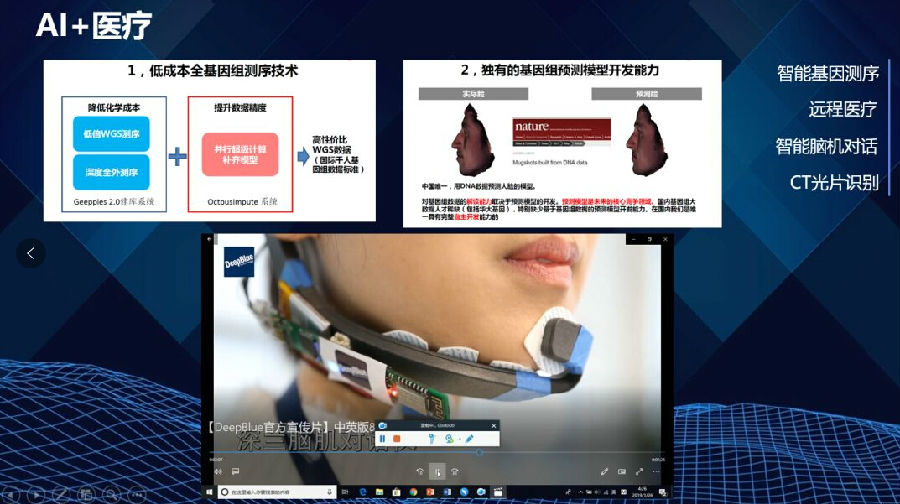Open File Explorer from the taskbar
The image size is (900, 504).
[379, 492]
